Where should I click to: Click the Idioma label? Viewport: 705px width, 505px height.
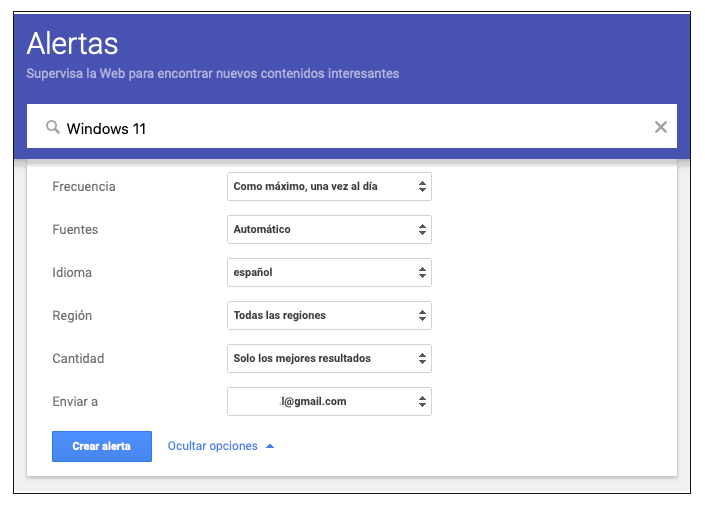72,273
